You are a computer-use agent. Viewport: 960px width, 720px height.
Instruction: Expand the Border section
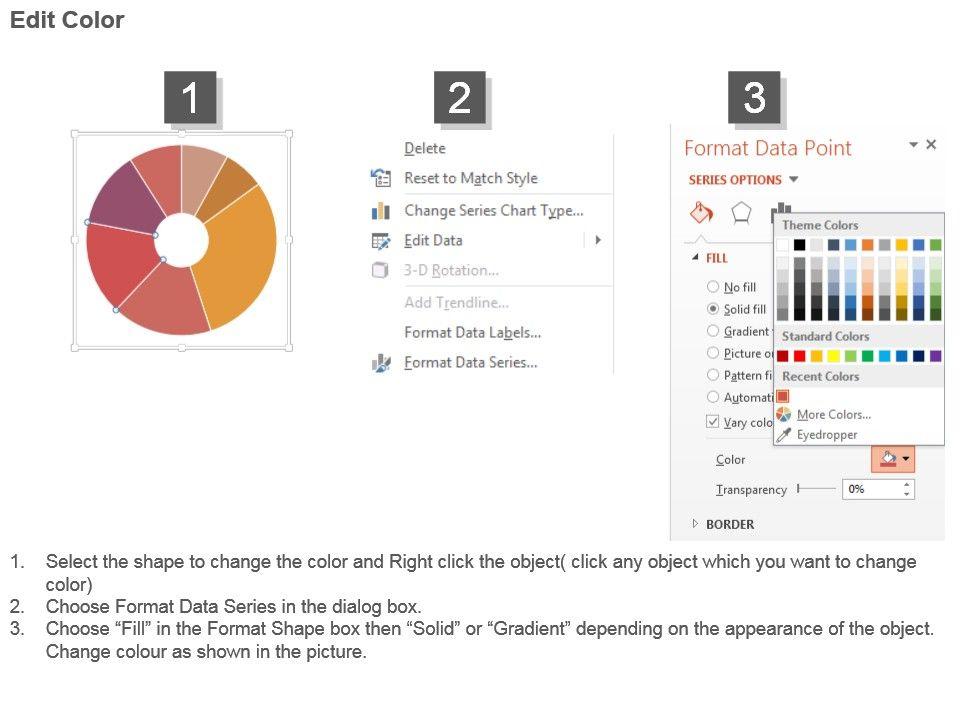pyautogui.click(x=693, y=524)
